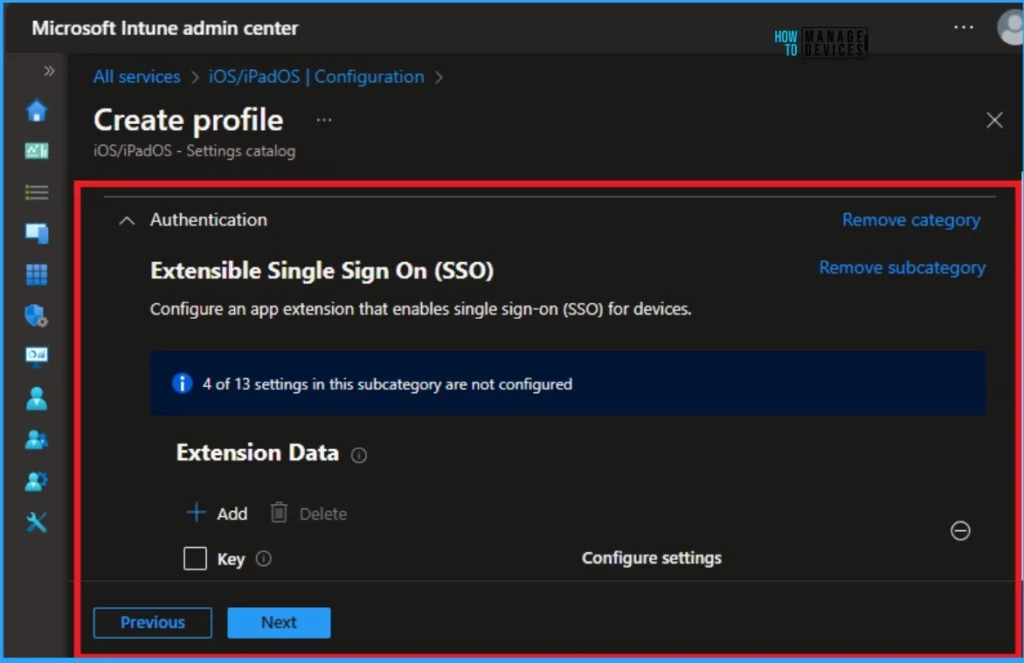Open Troubleshooting tools icon in sidebar
1024x663 pixels.
click(x=37, y=523)
